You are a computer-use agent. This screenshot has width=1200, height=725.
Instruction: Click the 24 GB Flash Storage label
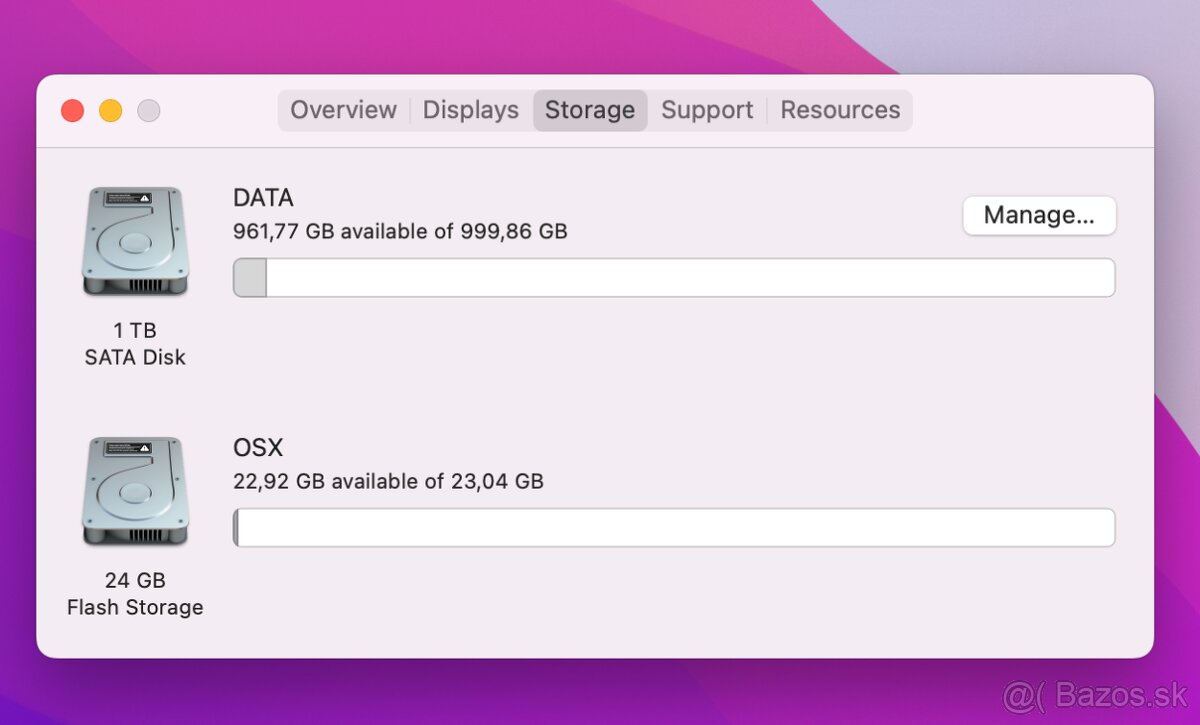click(135, 594)
